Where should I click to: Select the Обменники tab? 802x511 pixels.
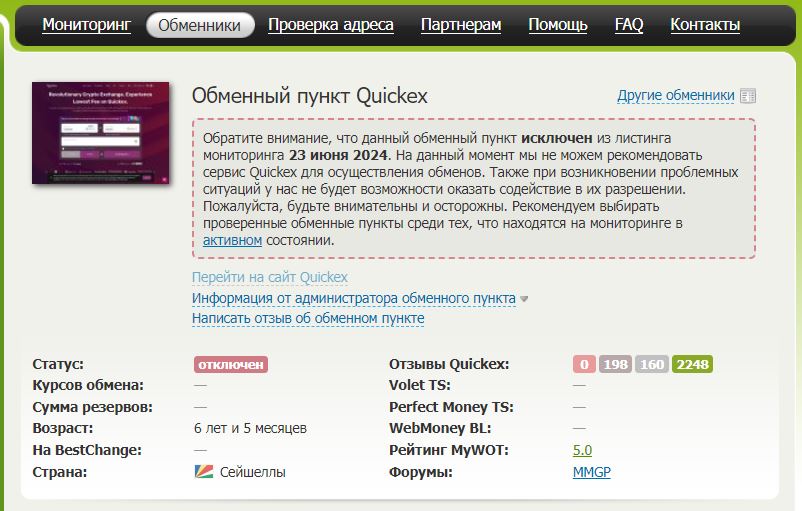pyautogui.click(x=200, y=25)
